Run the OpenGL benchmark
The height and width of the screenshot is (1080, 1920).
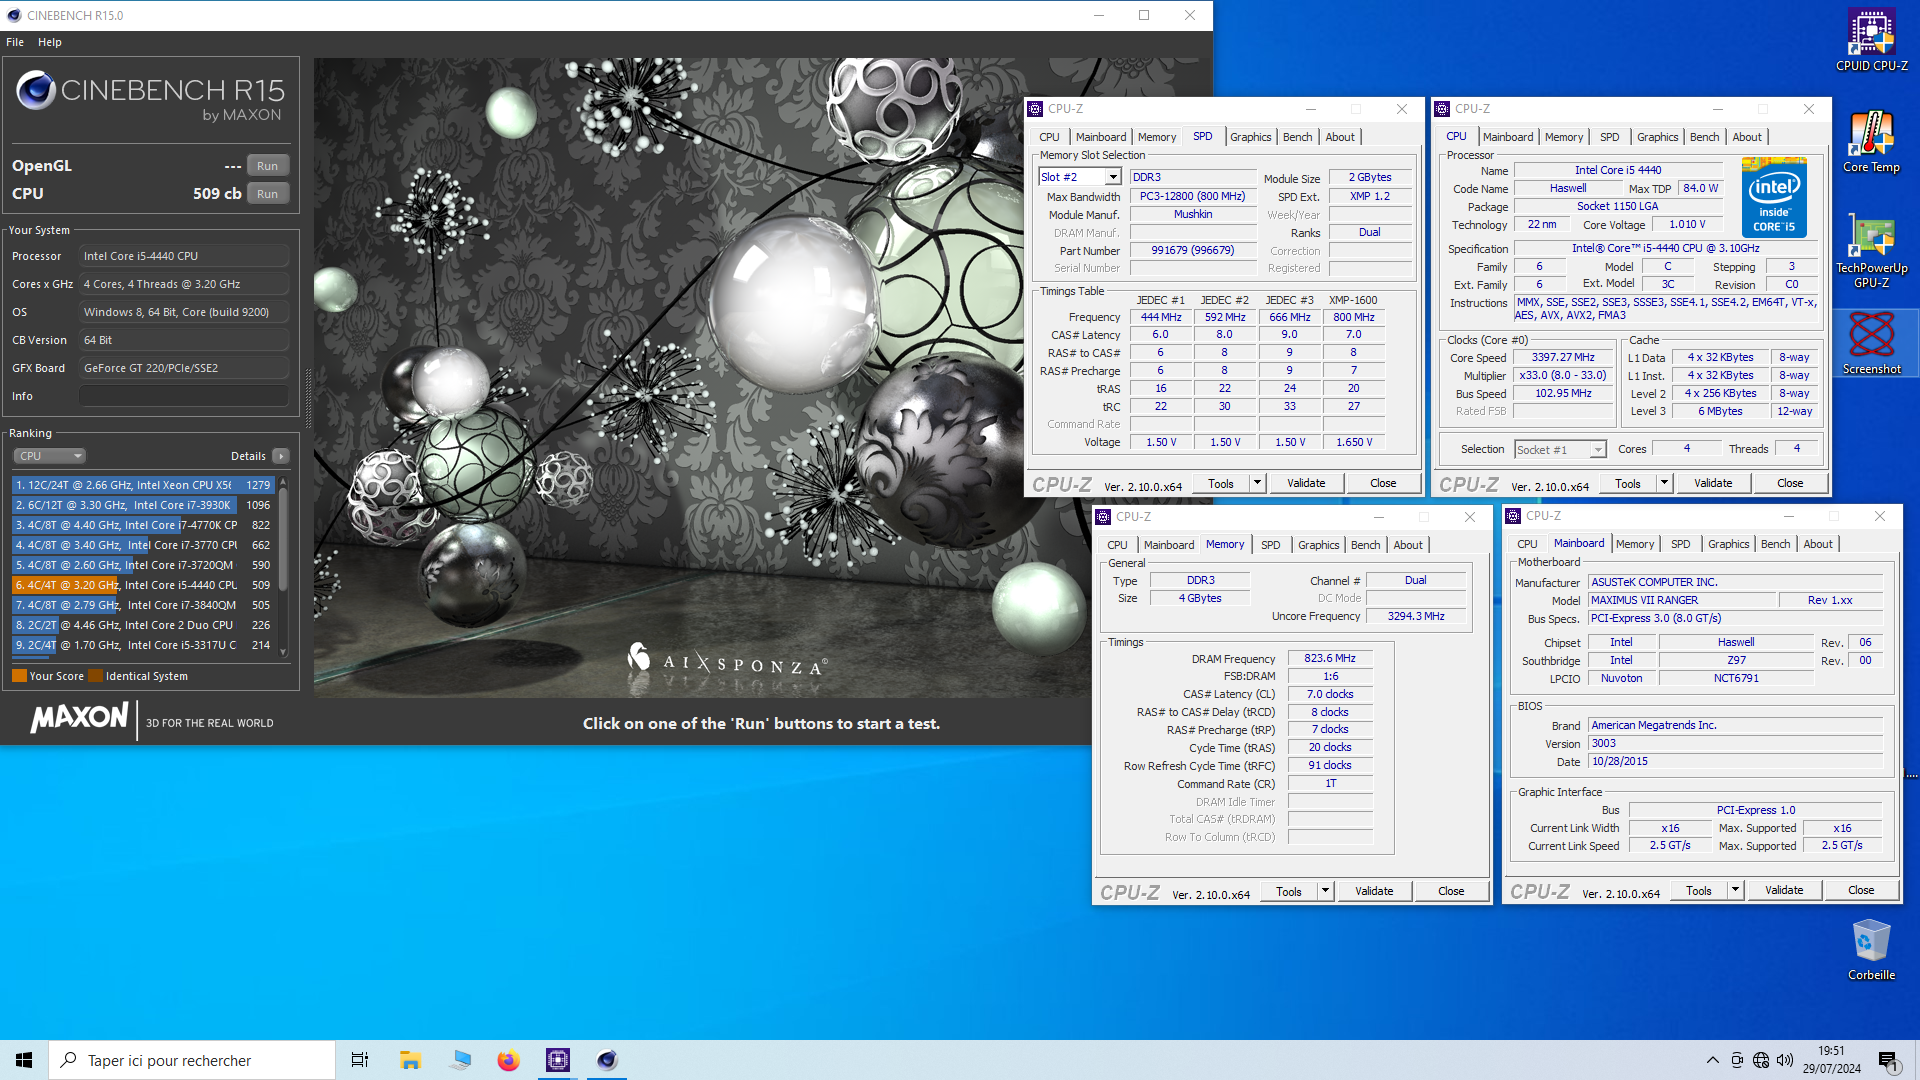click(x=267, y=166)
